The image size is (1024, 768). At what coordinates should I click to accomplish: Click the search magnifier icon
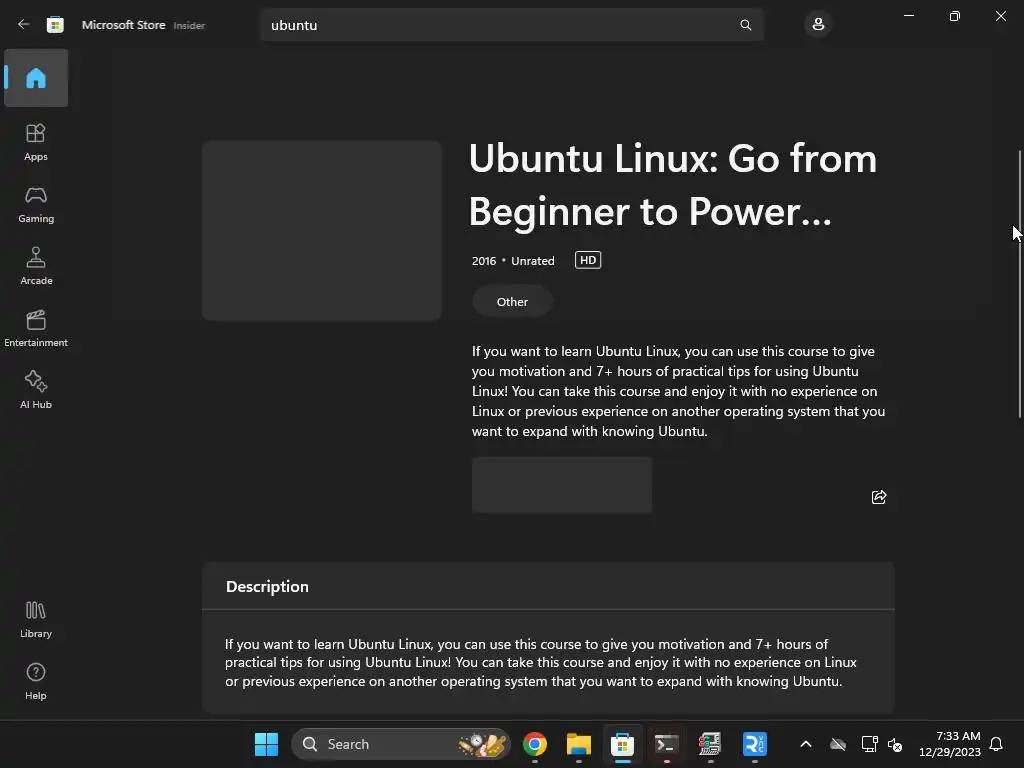click(x=745, y=25)
